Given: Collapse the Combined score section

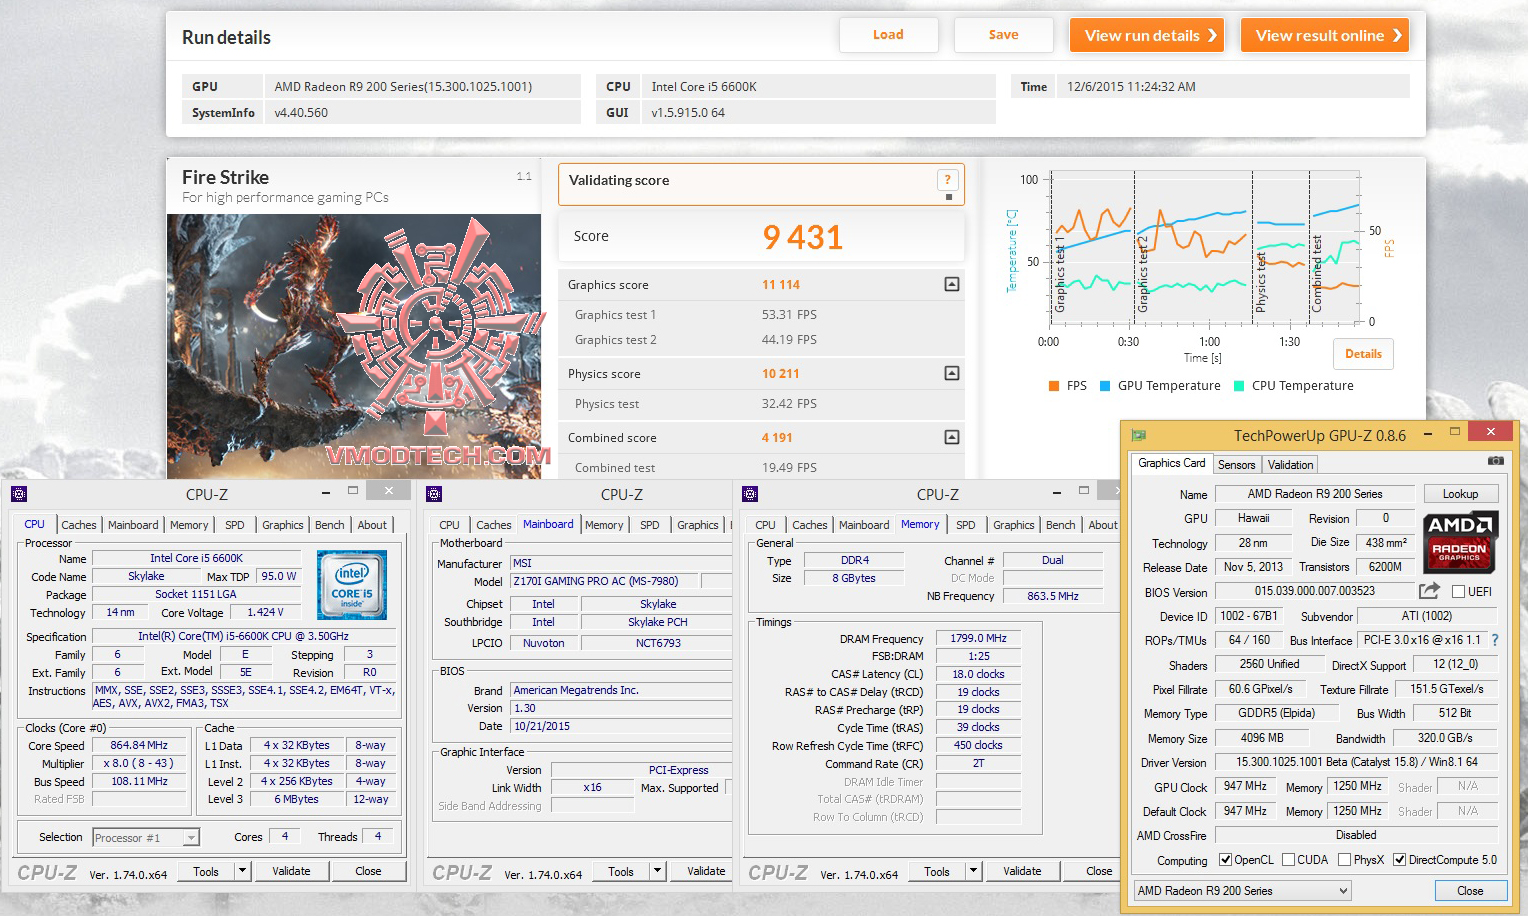Looking at the screenshot, I should 952,437.
